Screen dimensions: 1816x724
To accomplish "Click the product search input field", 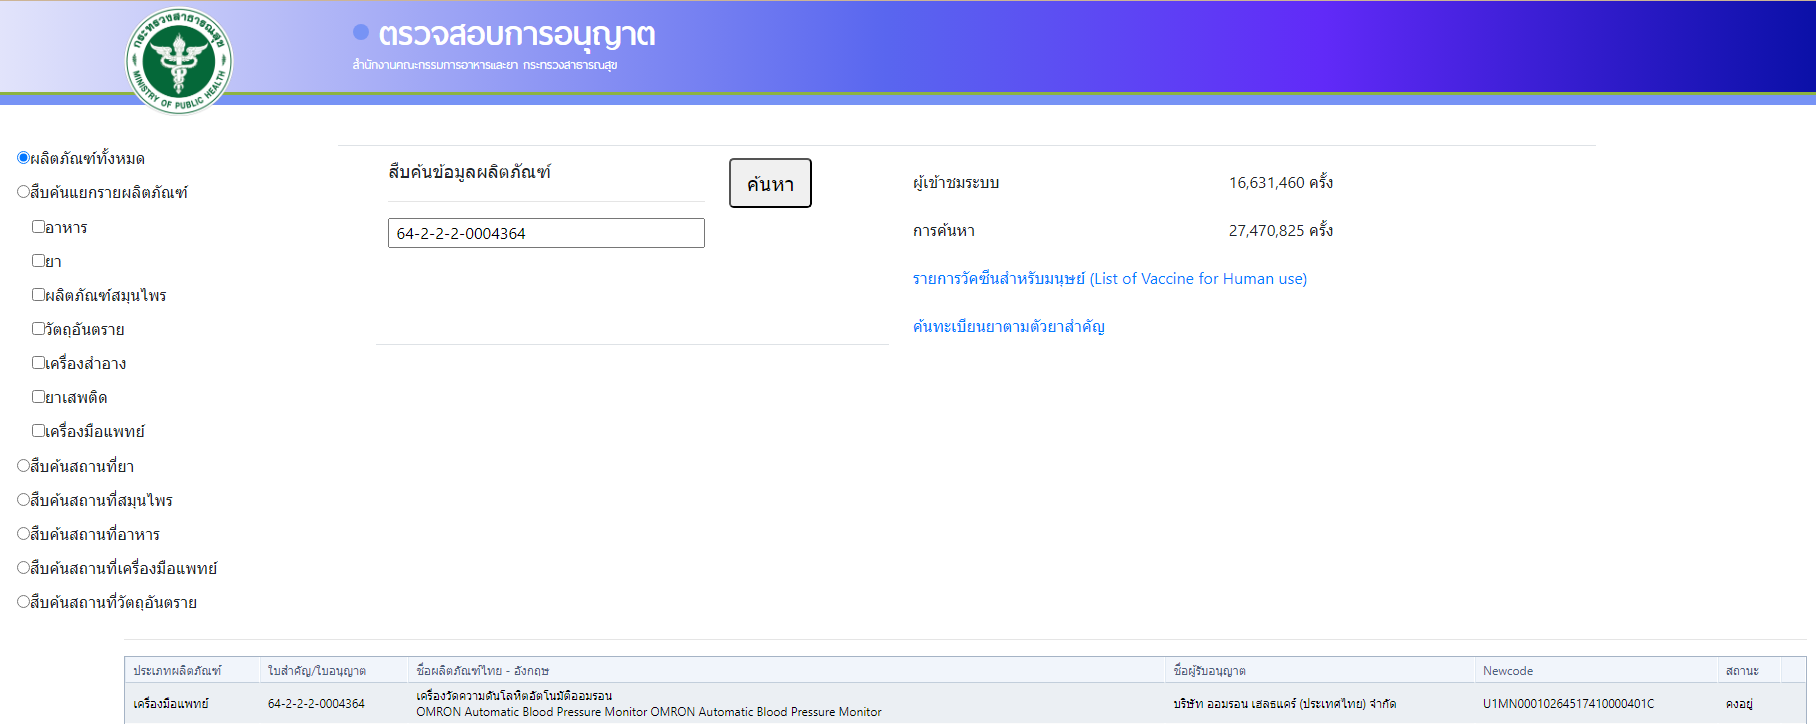I will coord(545,233).
